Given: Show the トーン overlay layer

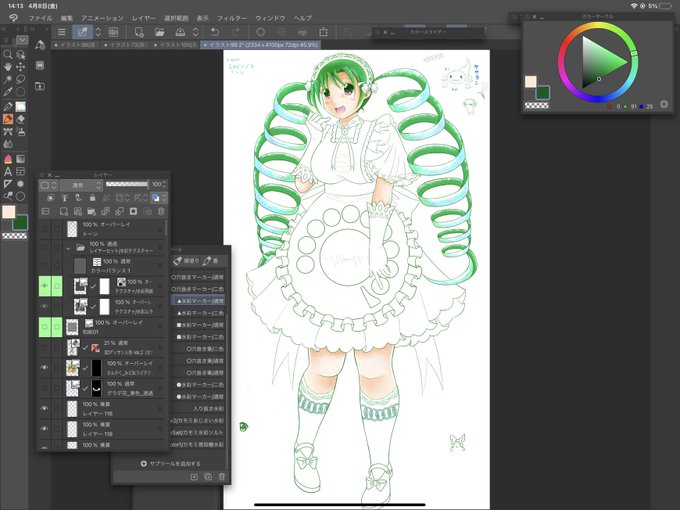Looking at the screenshot, I should tap(44, 229).
